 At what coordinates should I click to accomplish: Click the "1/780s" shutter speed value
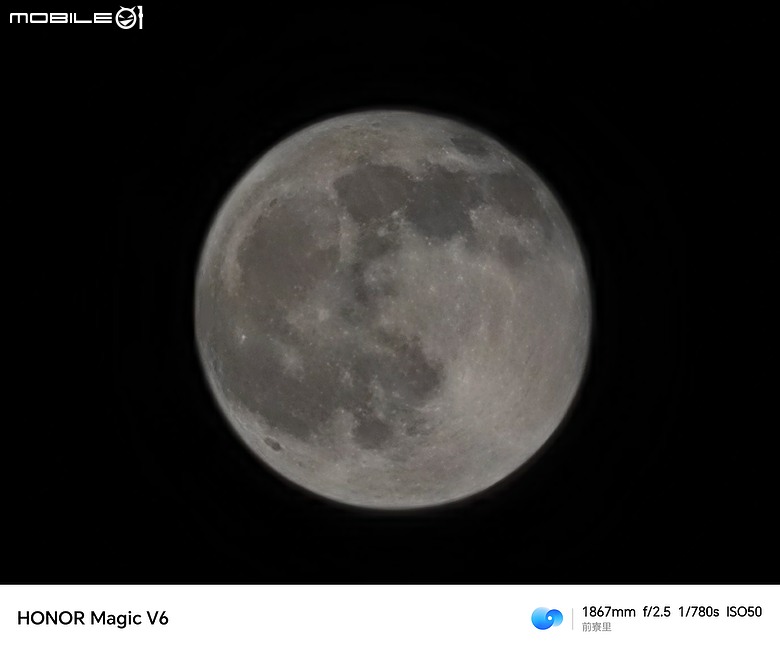pos(698,612)
